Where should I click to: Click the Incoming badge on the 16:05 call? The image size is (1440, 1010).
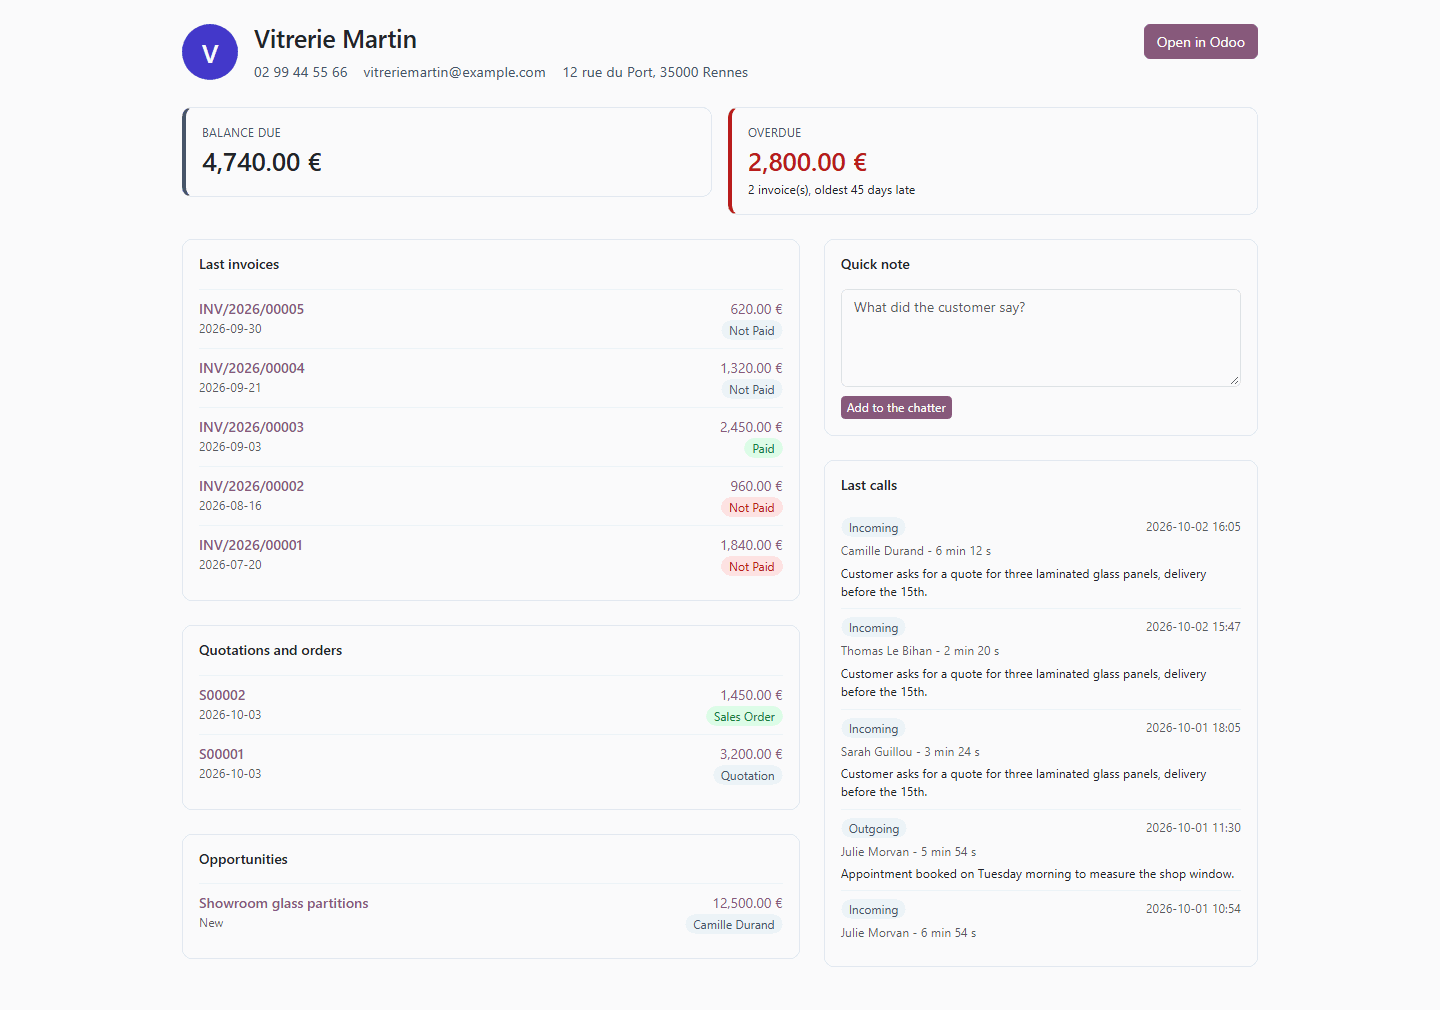873,528
